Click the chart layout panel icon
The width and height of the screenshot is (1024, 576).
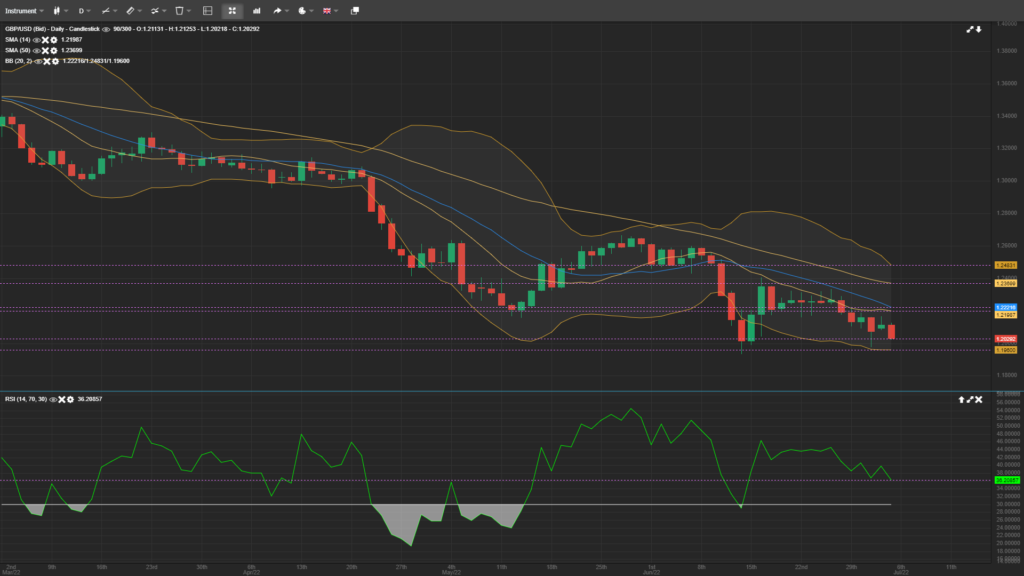pos(207,10)
